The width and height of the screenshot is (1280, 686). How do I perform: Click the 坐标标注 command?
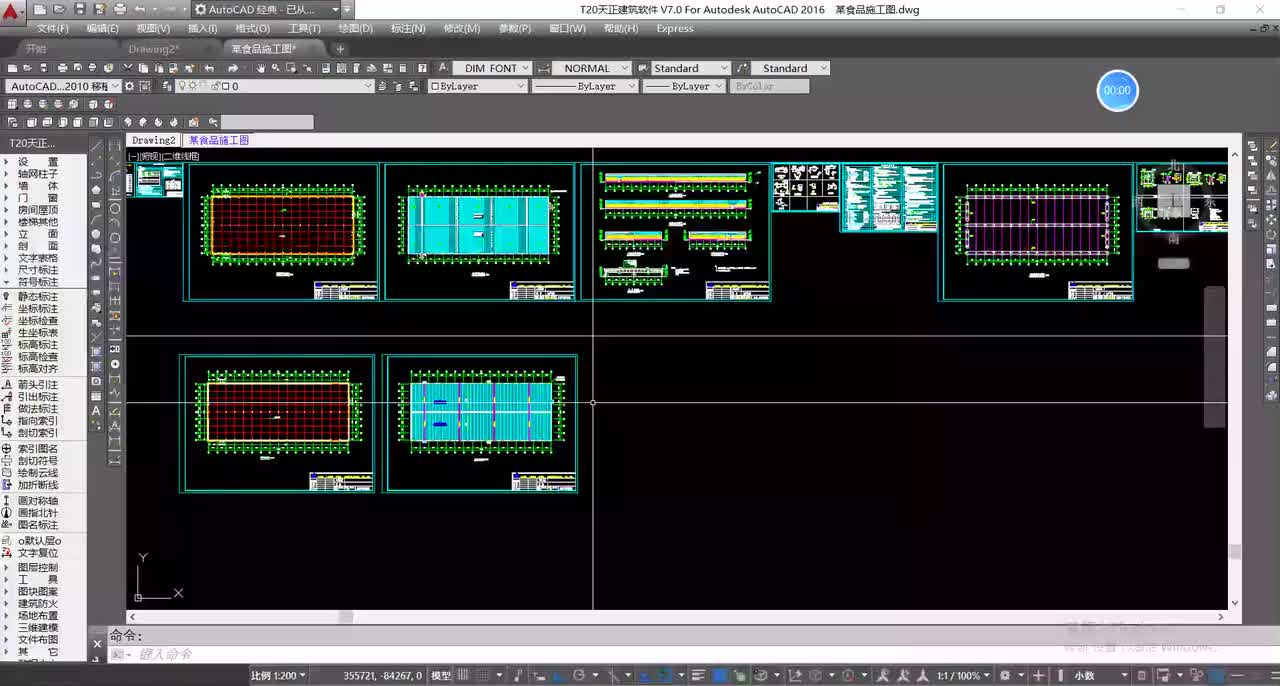click(38, 309)
